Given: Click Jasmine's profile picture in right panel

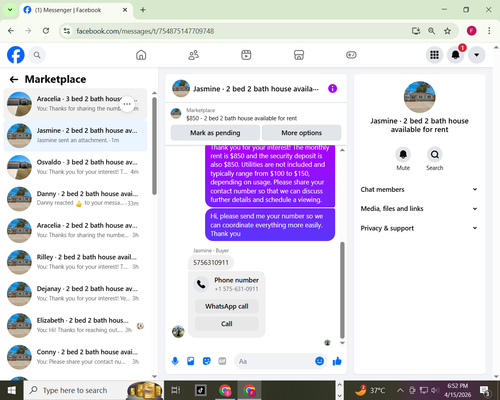Looking at the screenshot, I should (x=419, y=97).
